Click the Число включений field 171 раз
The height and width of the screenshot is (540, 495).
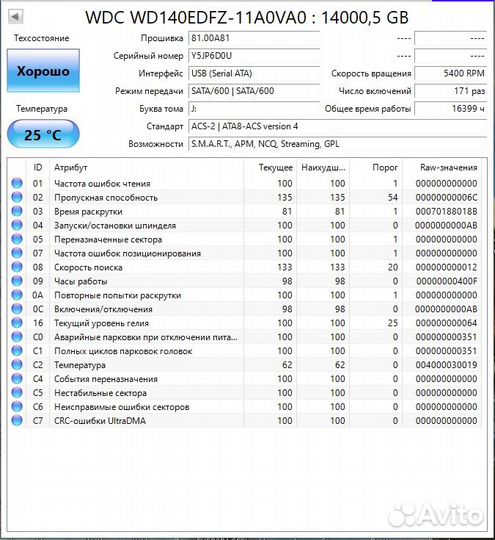click(451, 91)
